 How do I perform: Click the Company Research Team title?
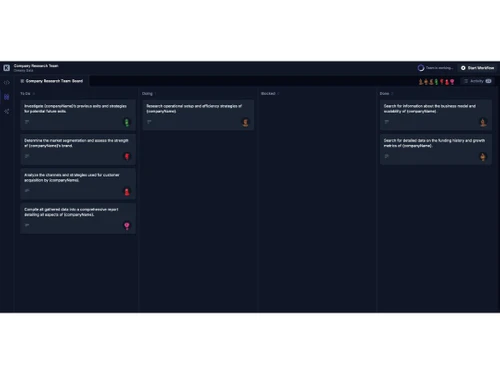pyautogui.click(x=36, y=66)
